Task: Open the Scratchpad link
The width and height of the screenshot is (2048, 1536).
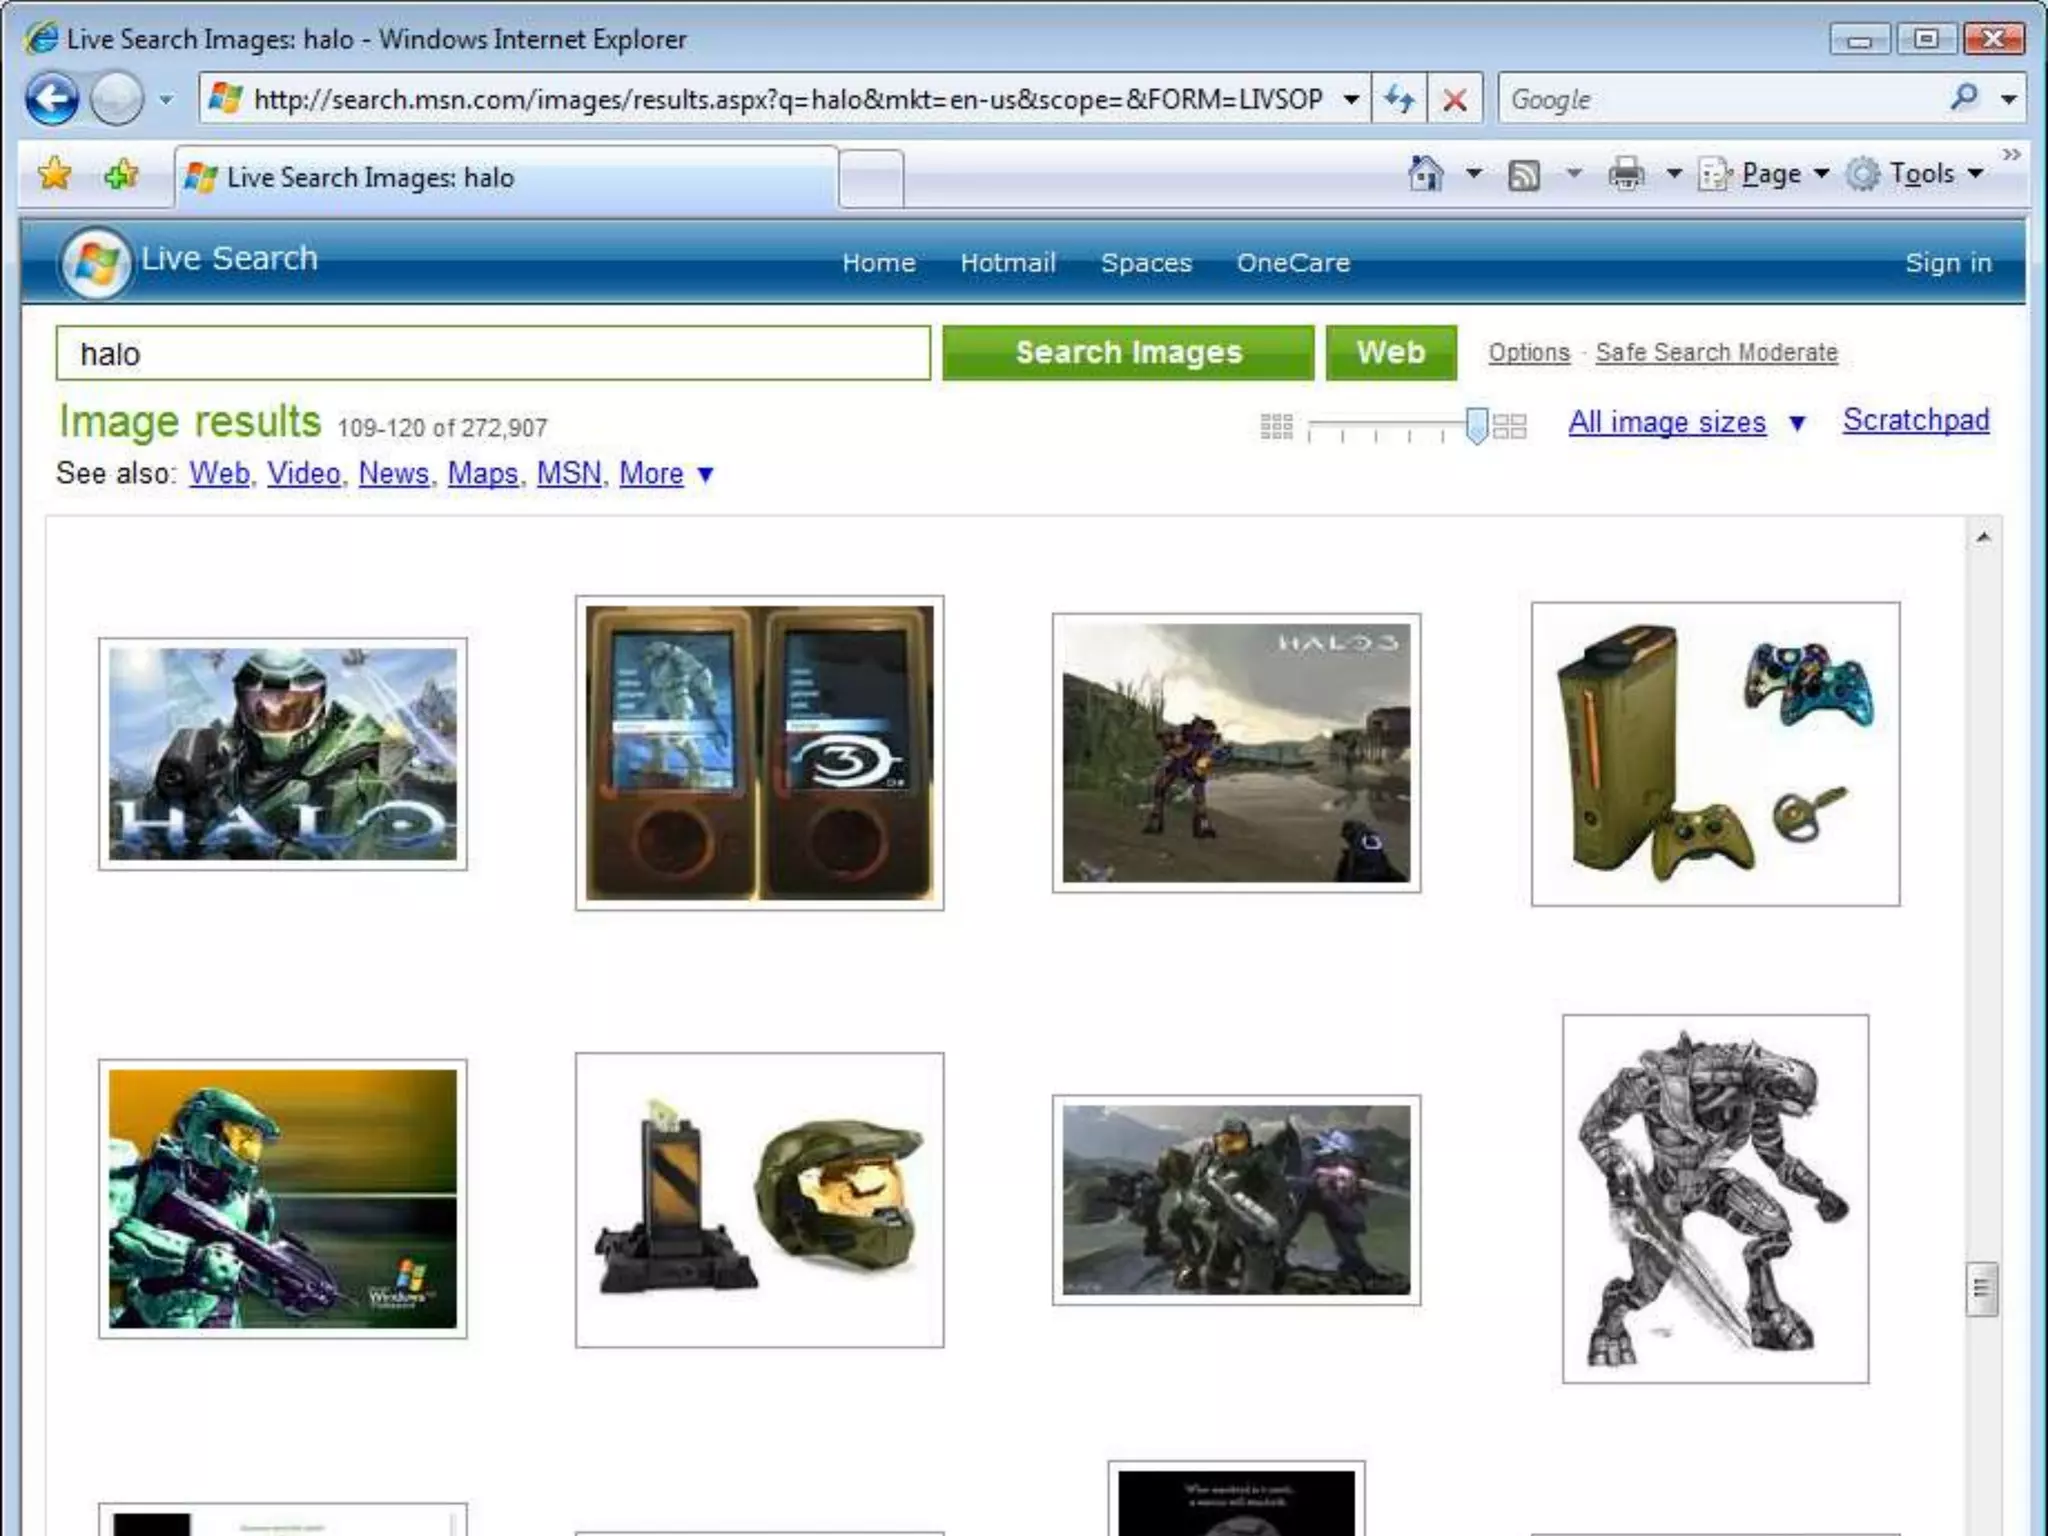Action: click(x=1915, y=420)
